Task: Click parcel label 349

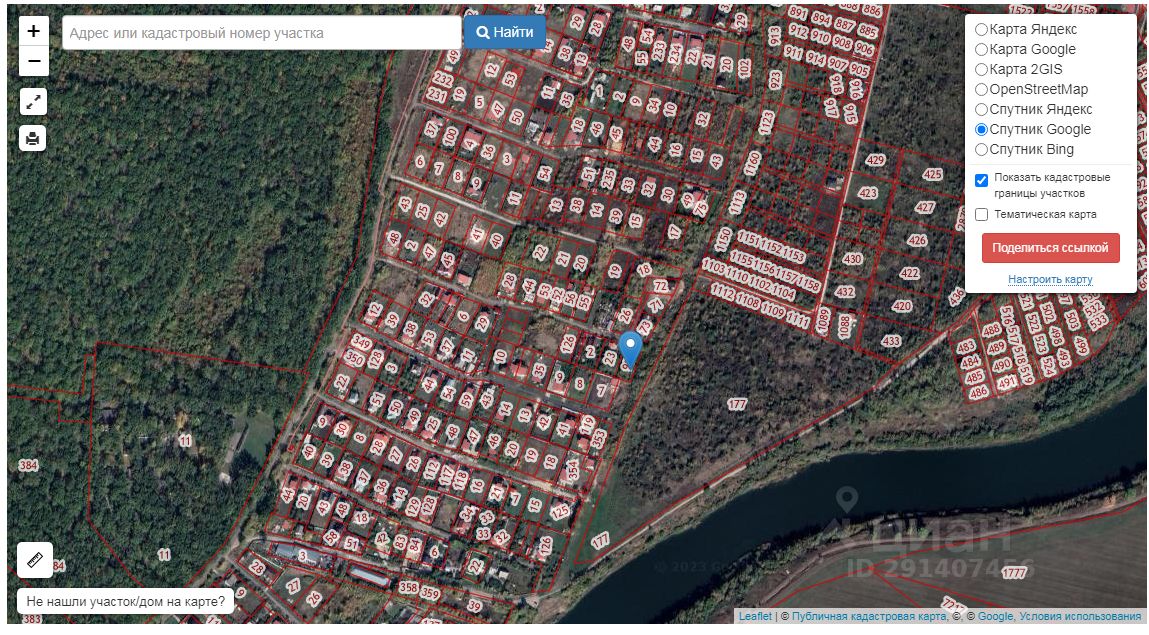Action: [361, 342]
